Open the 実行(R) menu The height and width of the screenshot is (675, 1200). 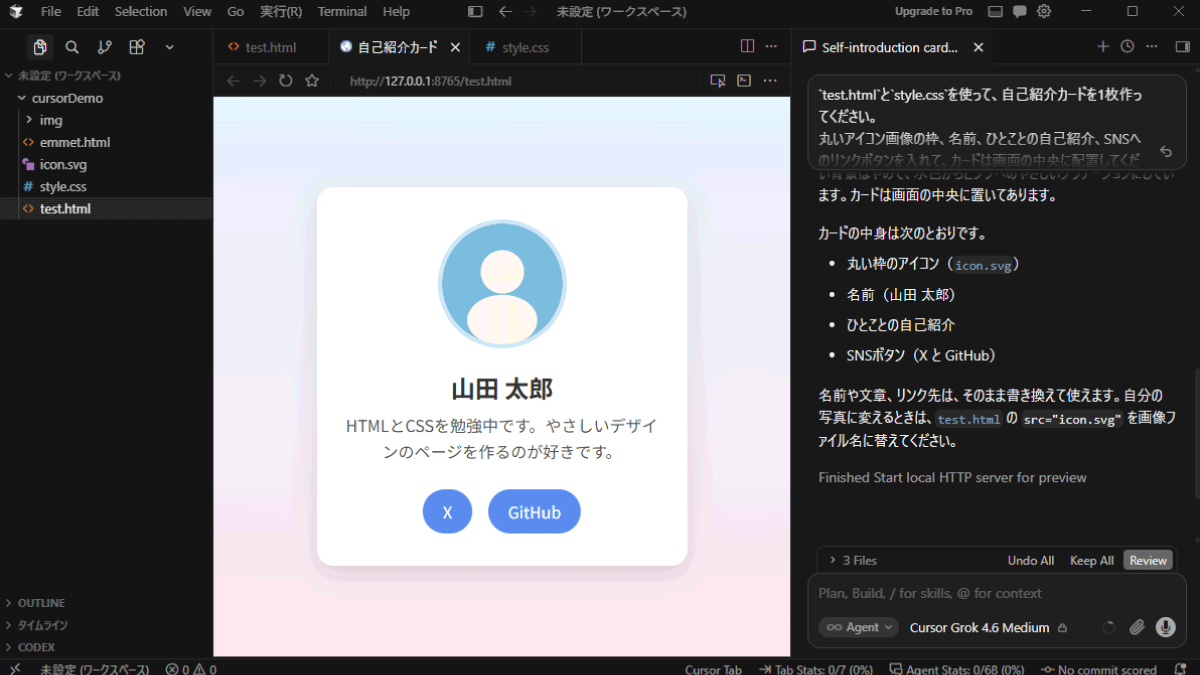point(281,12)
